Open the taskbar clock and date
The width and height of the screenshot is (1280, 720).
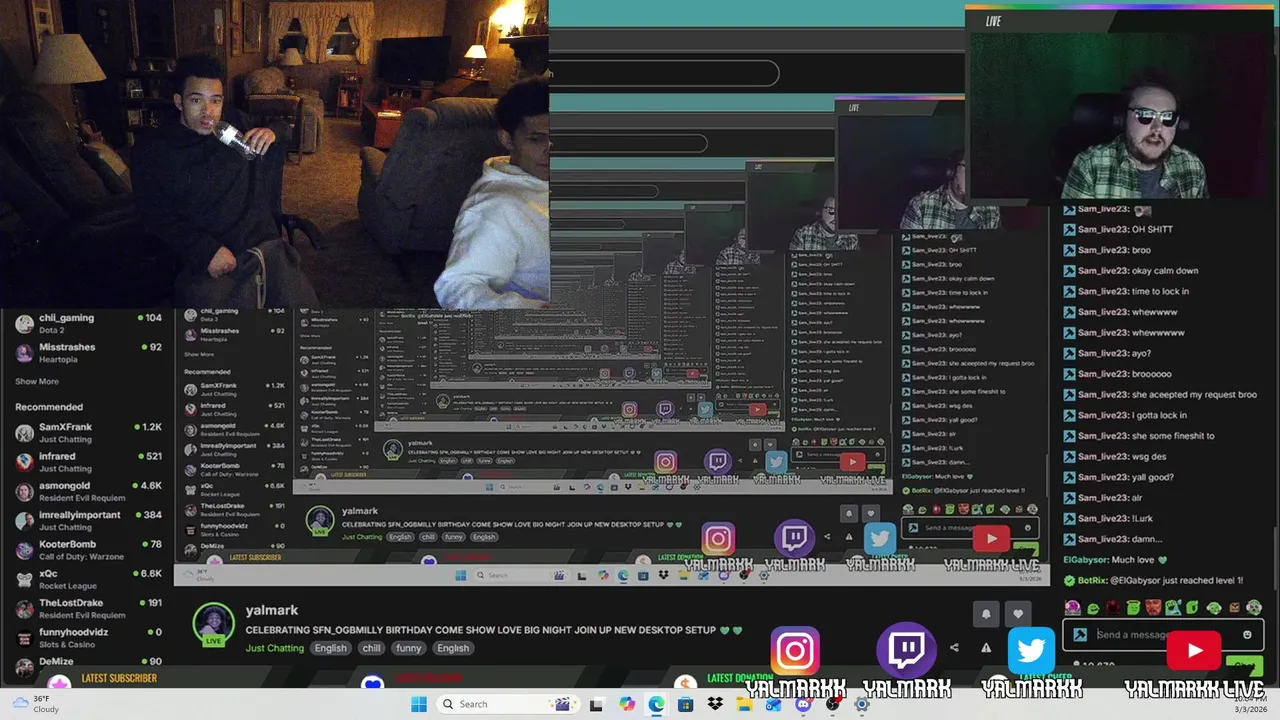pos(1250,704)
